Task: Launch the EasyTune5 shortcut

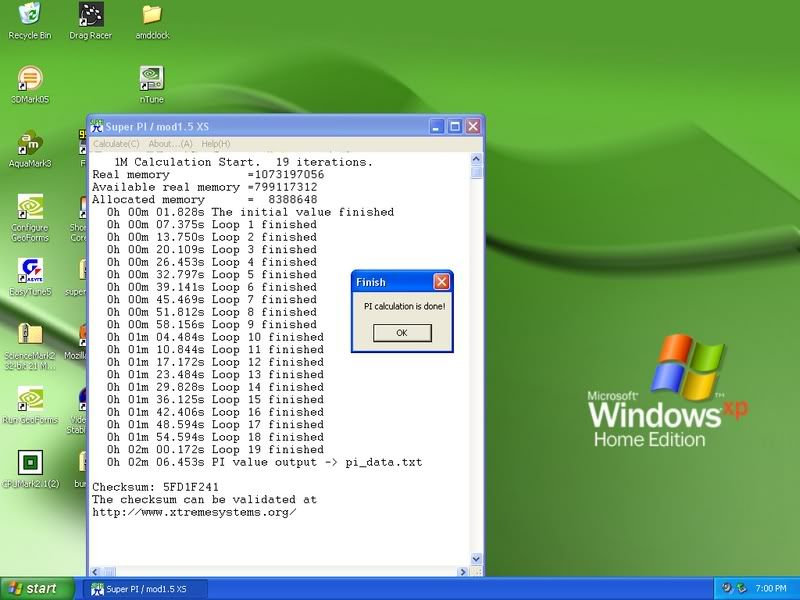Action: click(30, 278)
